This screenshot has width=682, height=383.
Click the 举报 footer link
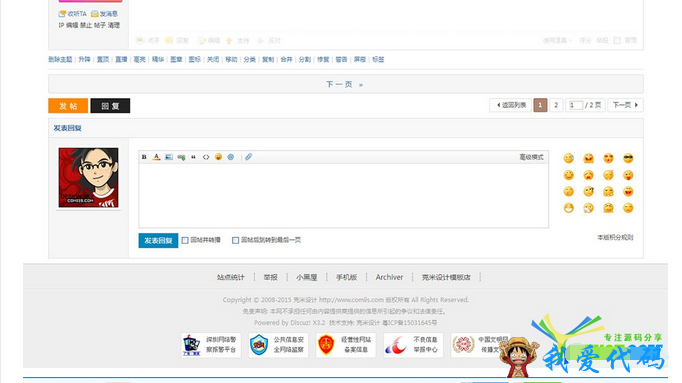tap(270, 277)
